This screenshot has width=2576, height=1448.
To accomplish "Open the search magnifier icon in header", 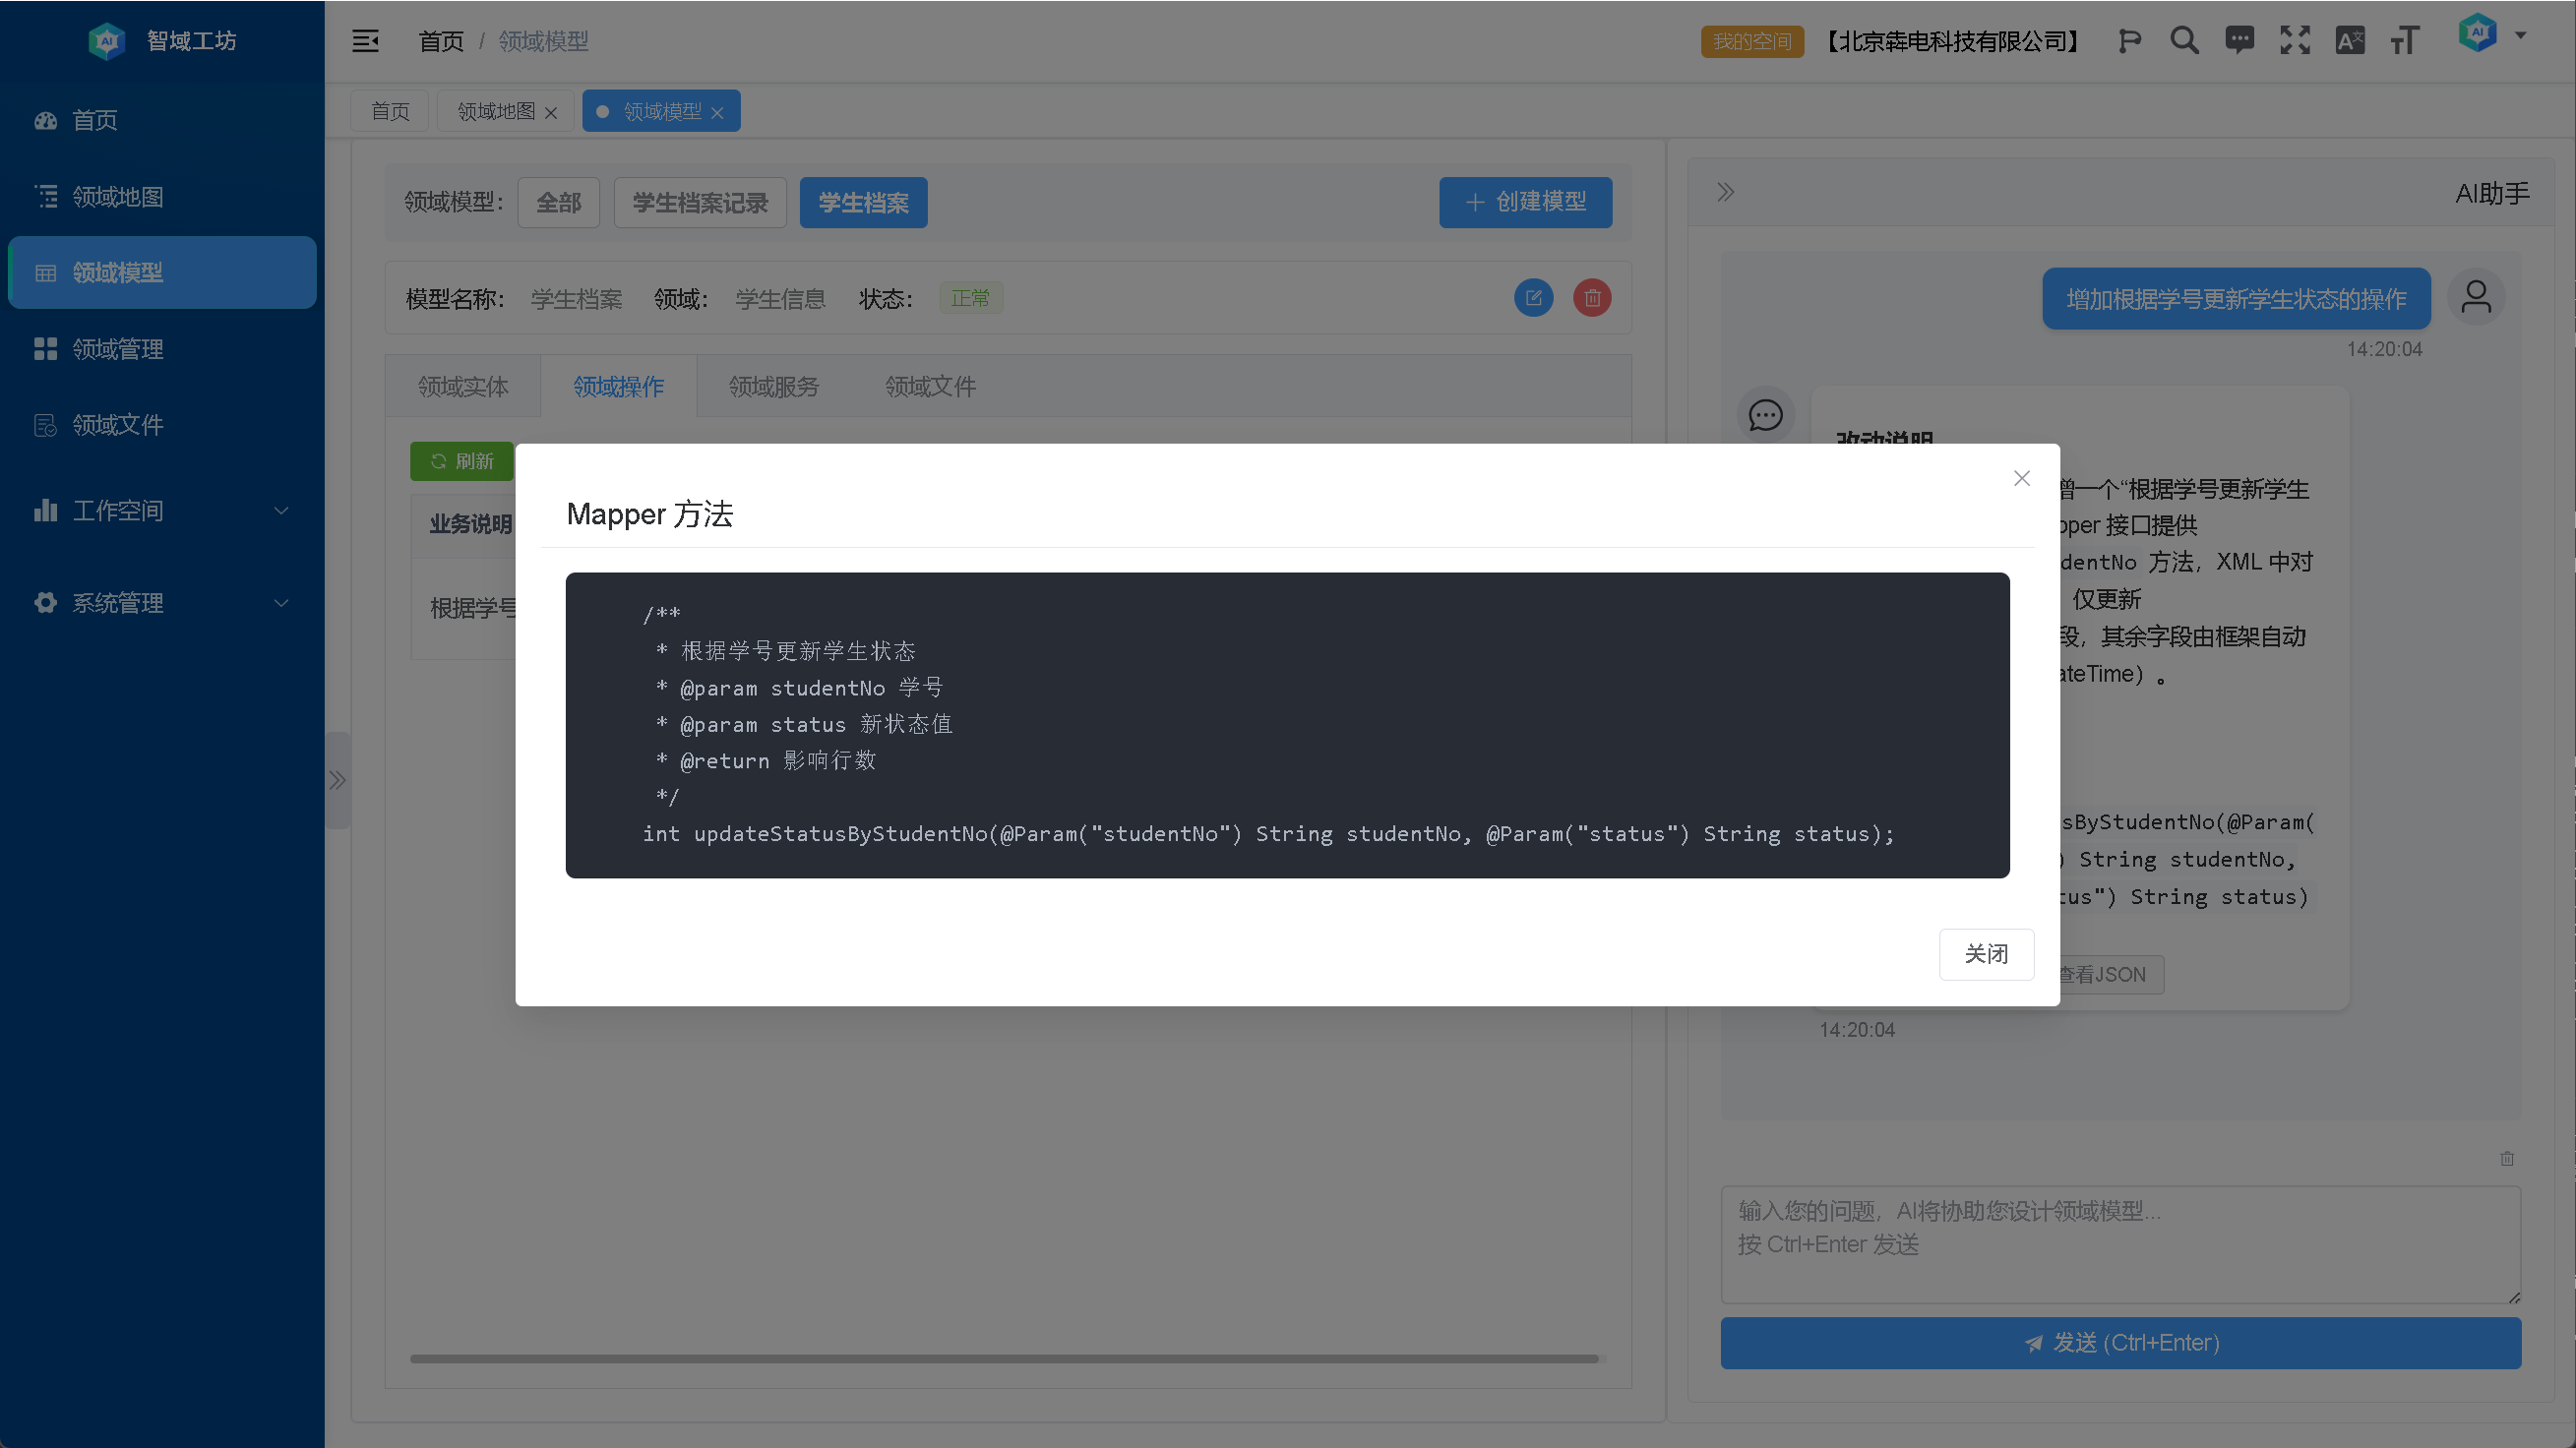I will (x=2184, y=41).
